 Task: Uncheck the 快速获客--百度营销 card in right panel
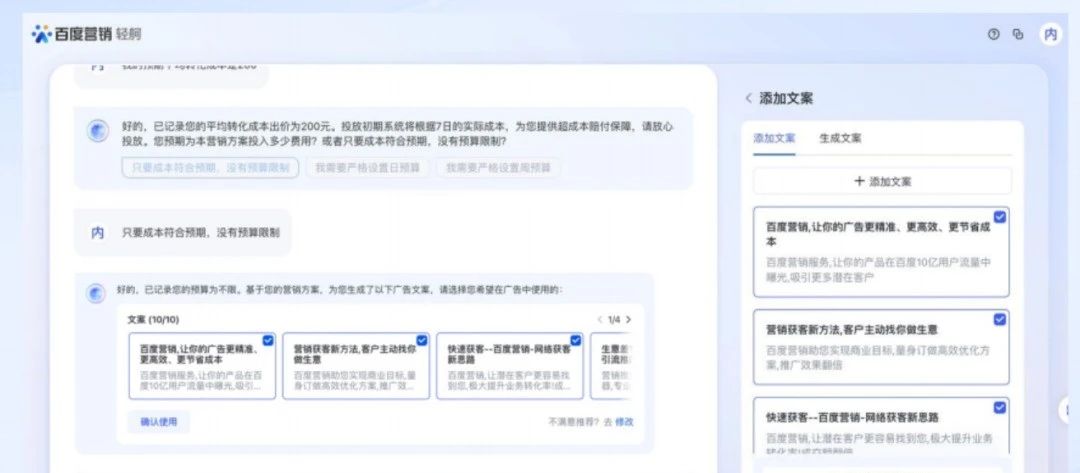tap(999, 408)
